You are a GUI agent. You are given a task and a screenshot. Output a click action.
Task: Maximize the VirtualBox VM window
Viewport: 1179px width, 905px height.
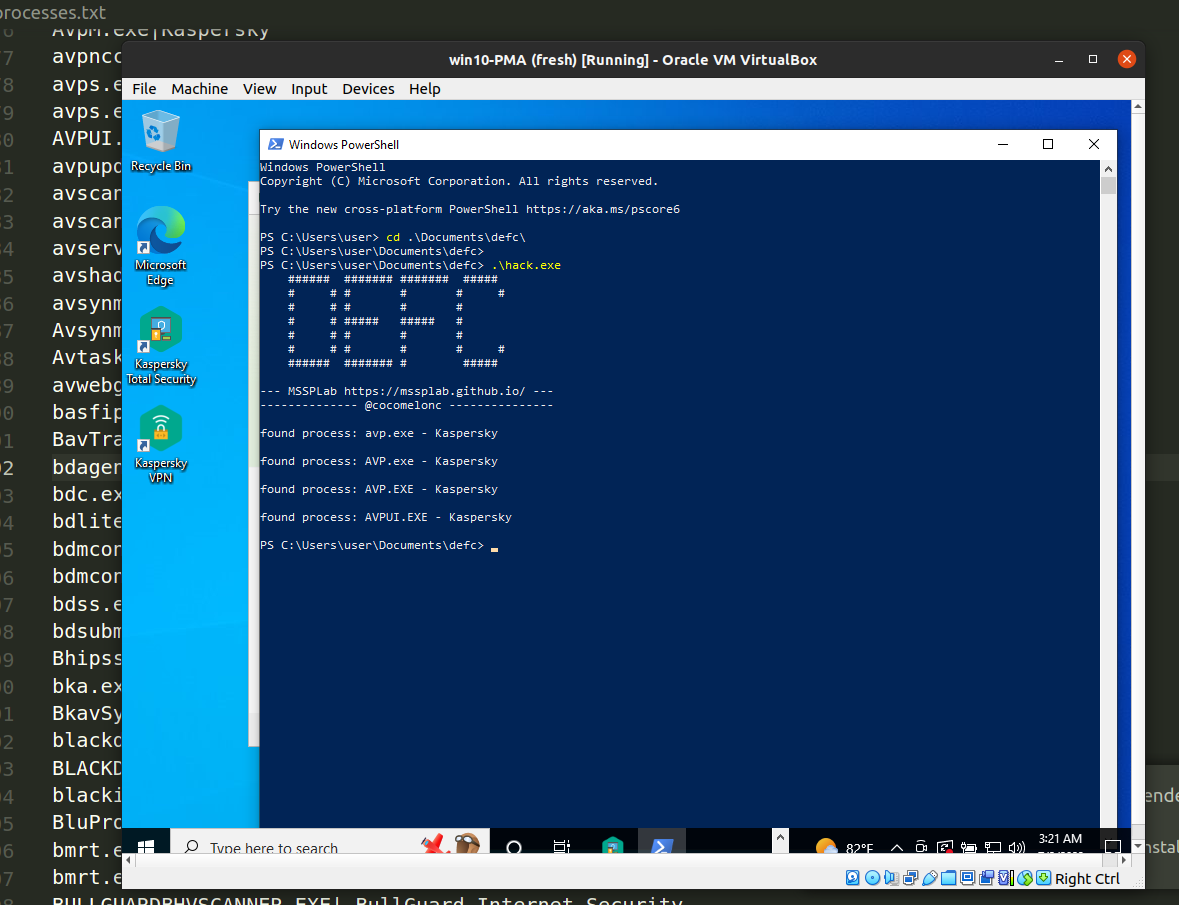point(1093,59)
